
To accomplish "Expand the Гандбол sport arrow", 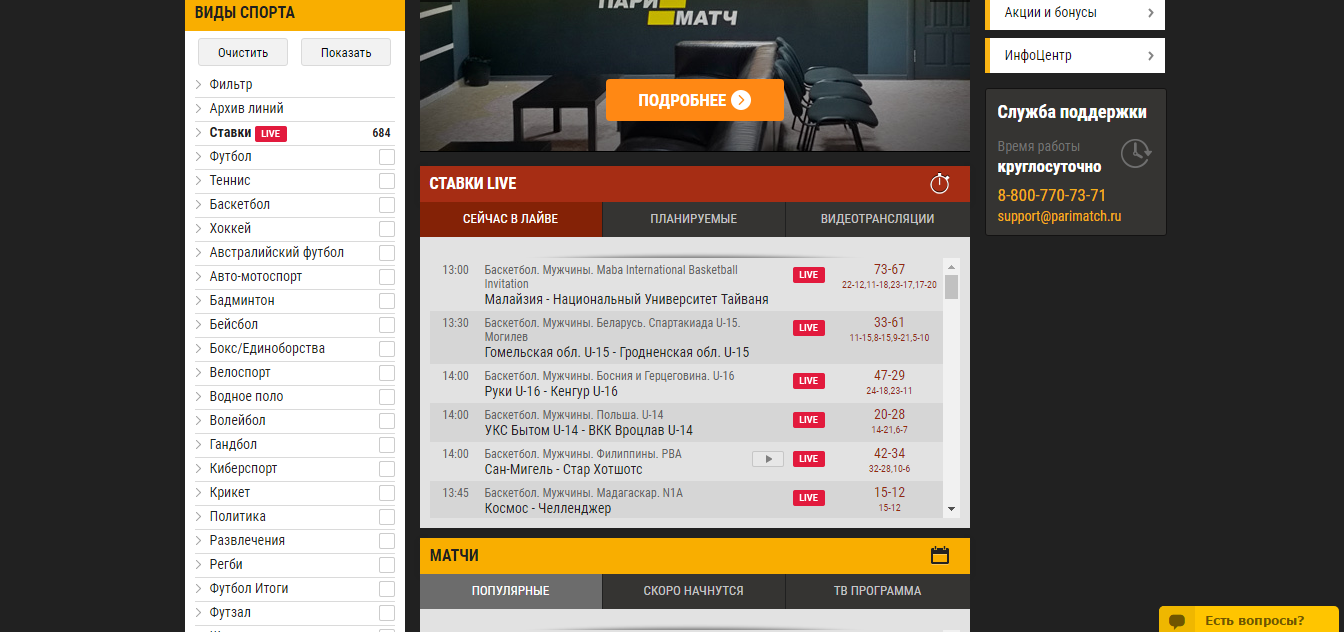I will [x=198, y=445].
